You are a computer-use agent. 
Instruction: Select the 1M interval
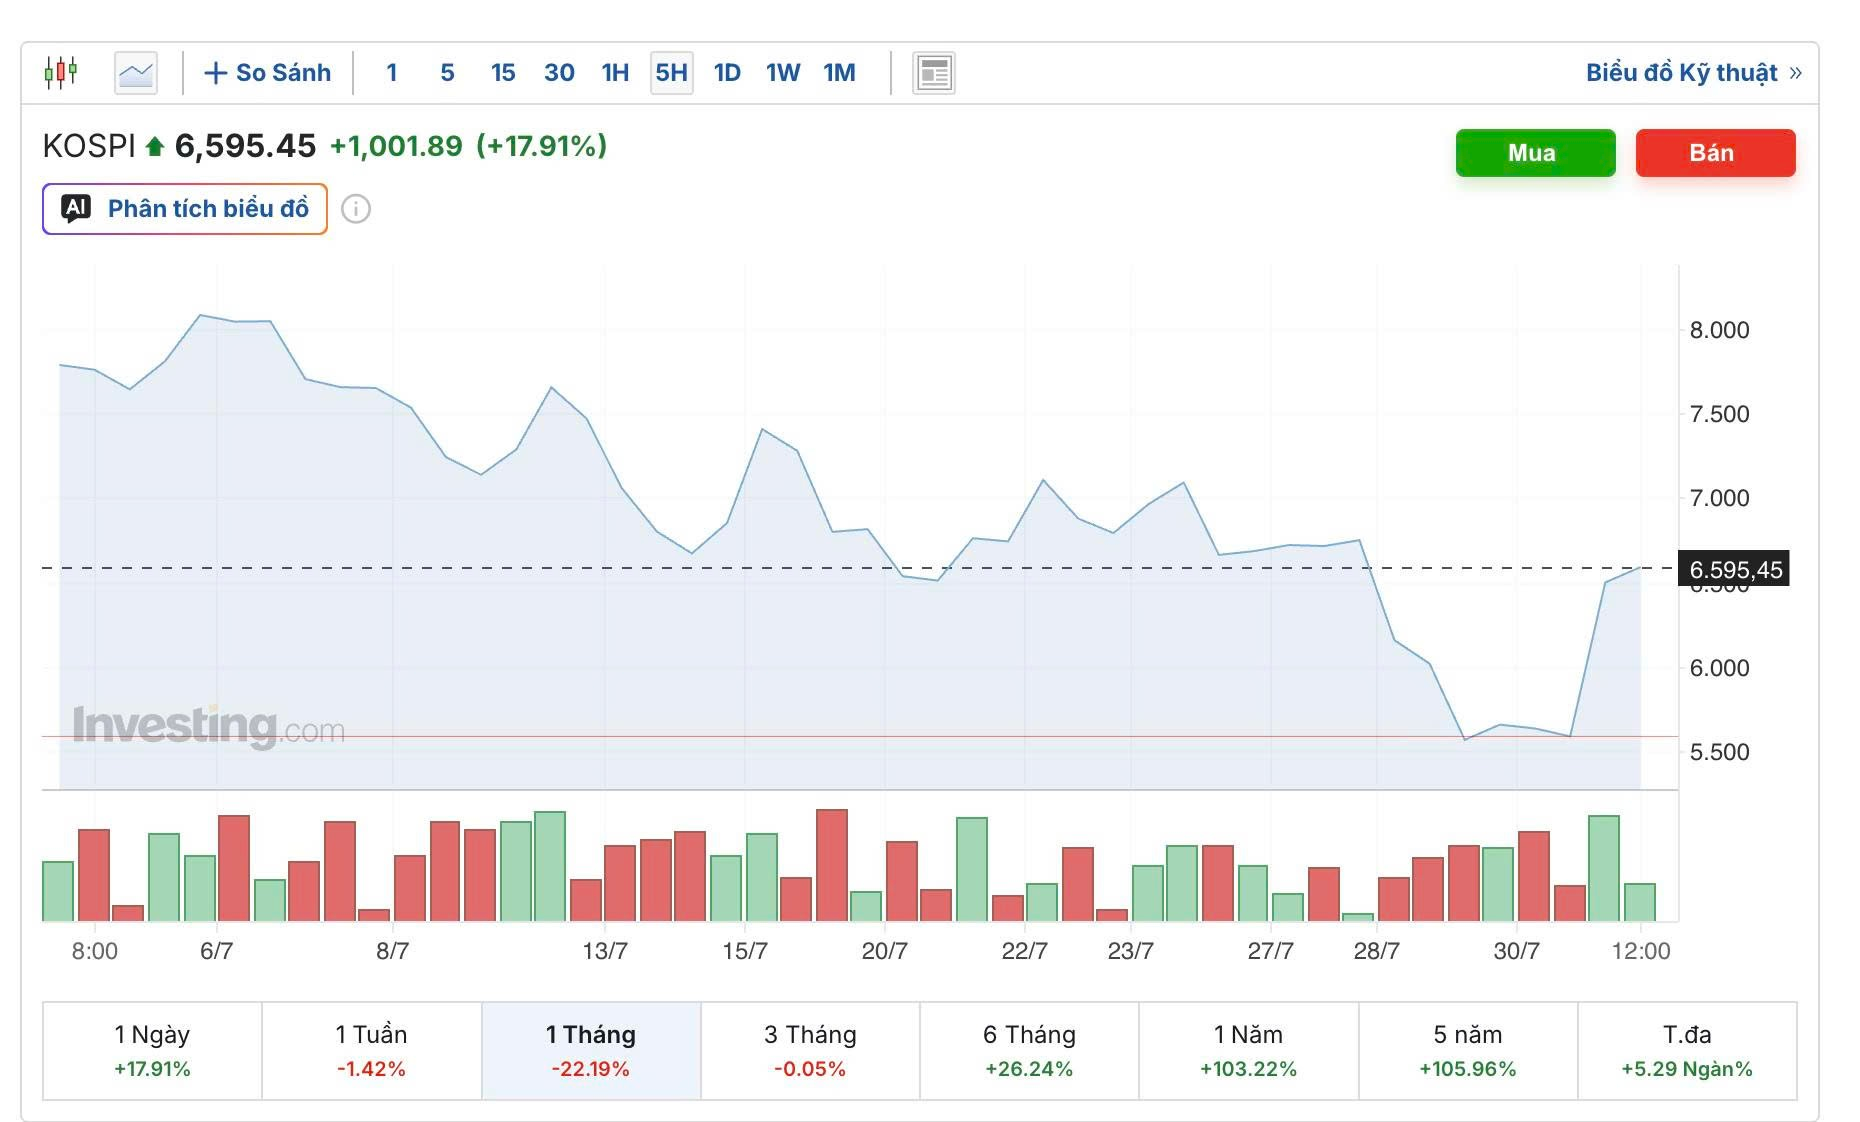tap(839, 73)
